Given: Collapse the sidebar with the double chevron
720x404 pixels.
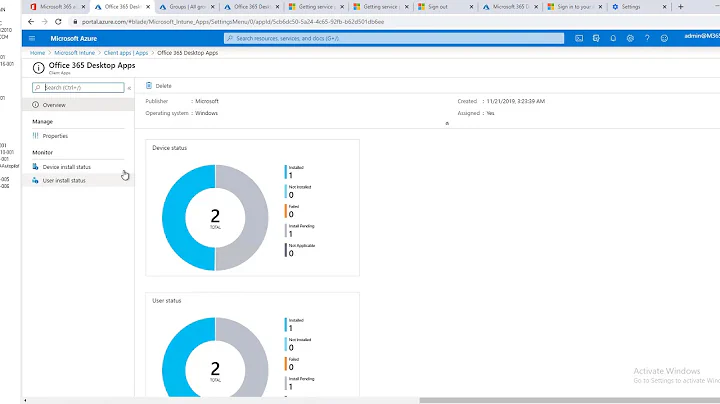Looking at the screenshot, I should point(129,88).
